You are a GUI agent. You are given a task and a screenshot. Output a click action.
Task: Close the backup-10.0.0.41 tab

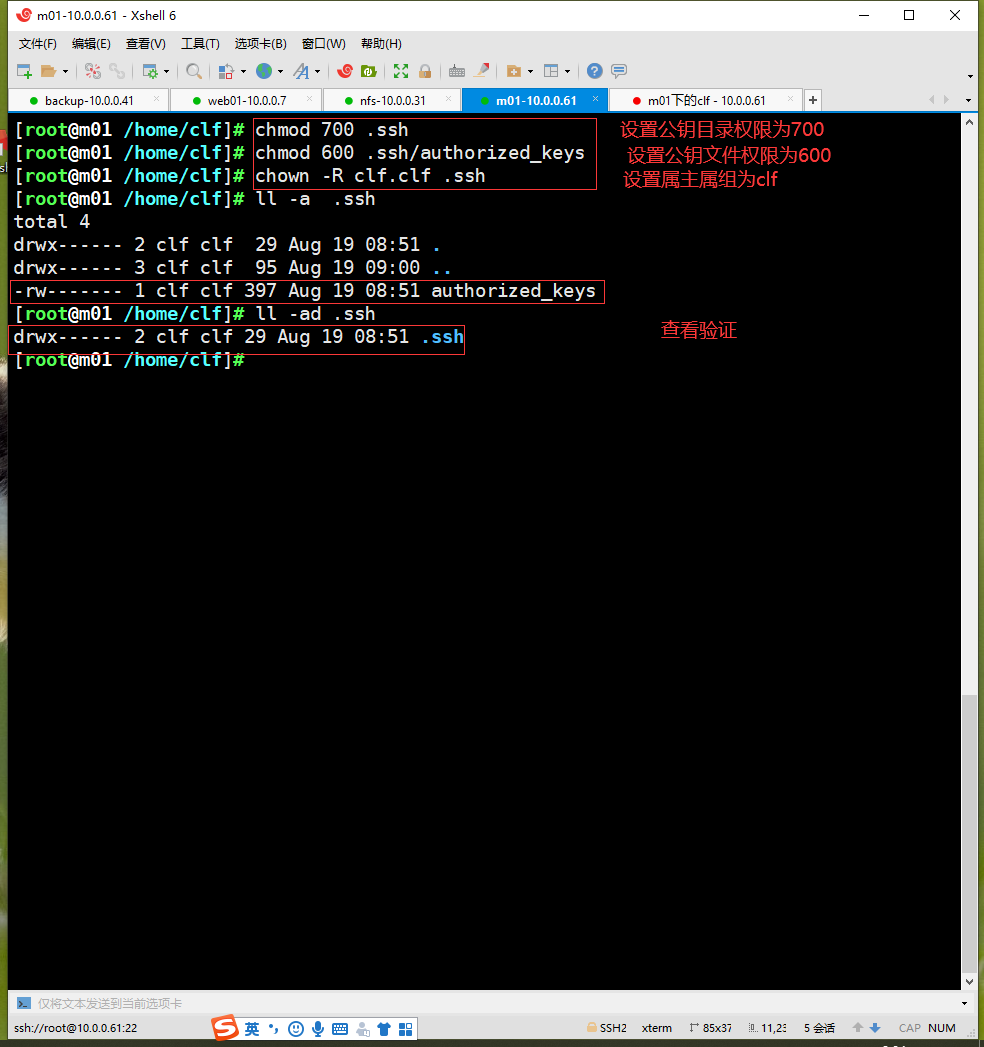click(156, 99)
